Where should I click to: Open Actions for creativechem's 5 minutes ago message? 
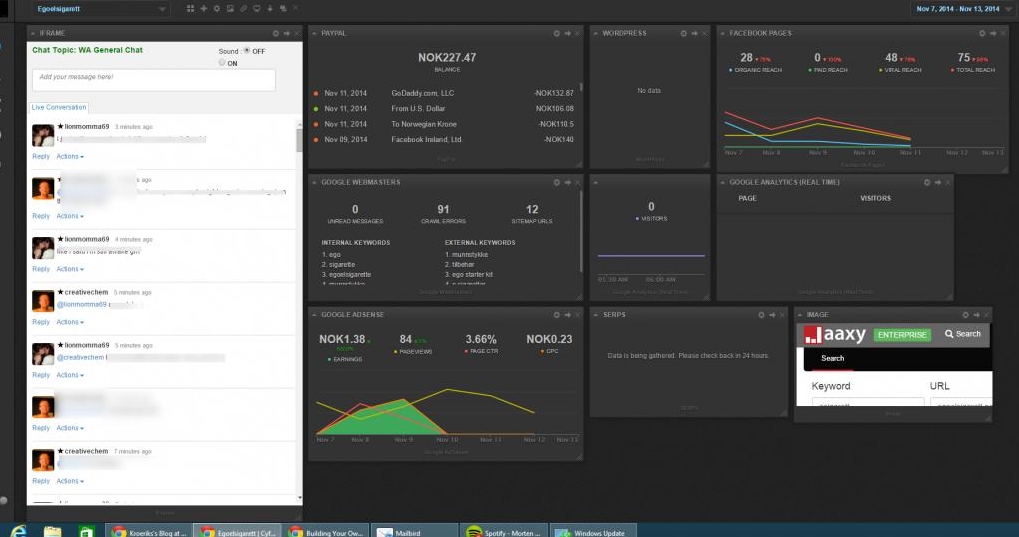coord(70,322)
